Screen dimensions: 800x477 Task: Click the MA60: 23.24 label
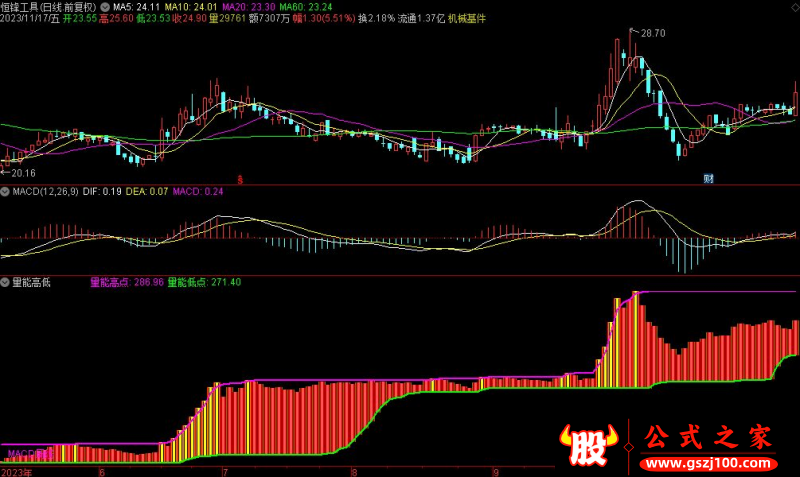tap(306, 7)
